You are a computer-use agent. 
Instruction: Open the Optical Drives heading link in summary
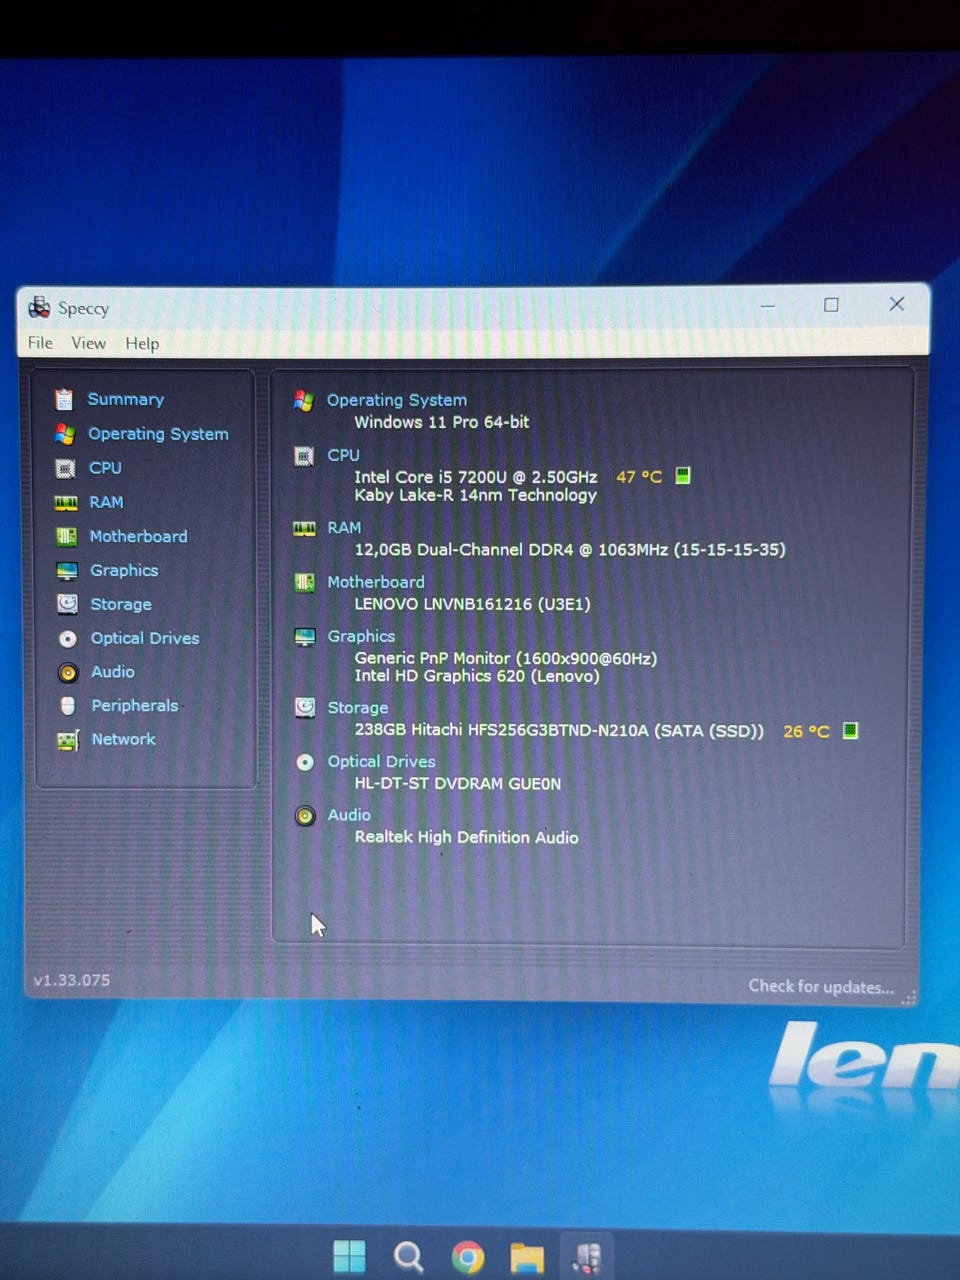click(382, 762)
